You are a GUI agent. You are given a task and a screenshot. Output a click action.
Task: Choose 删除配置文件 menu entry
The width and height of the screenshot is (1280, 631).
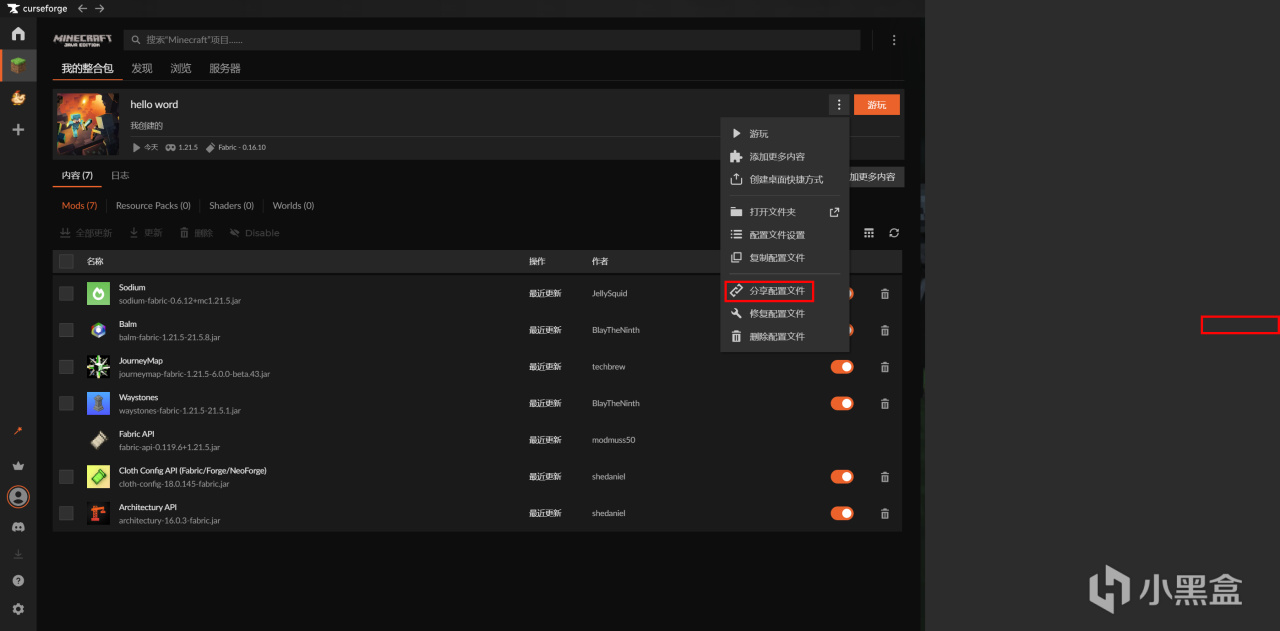point(785,337)
